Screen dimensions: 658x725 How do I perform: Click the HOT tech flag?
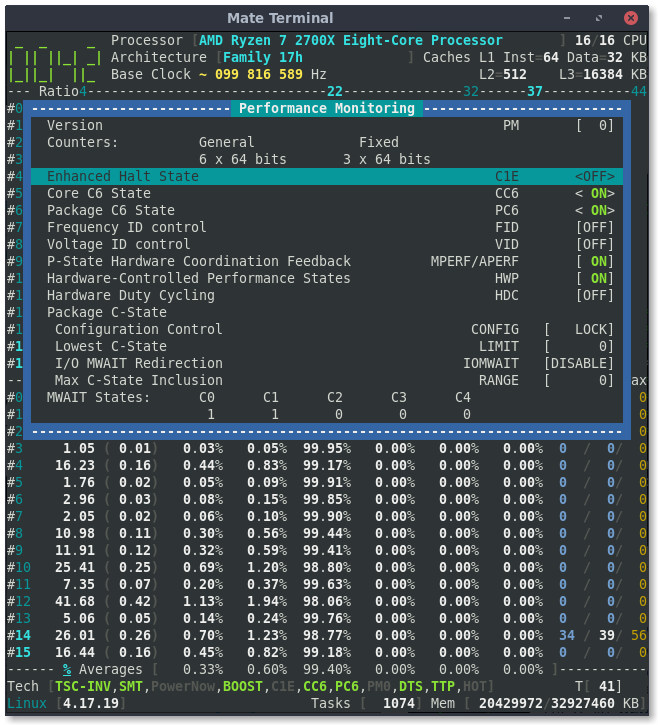pos(474,686)
